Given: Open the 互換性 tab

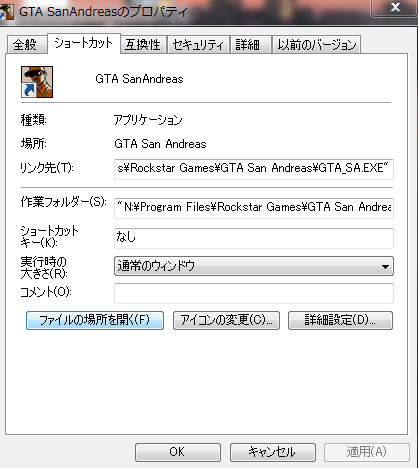Looking at the screenshot, I should pyautogui.click(x=143, y=44).
